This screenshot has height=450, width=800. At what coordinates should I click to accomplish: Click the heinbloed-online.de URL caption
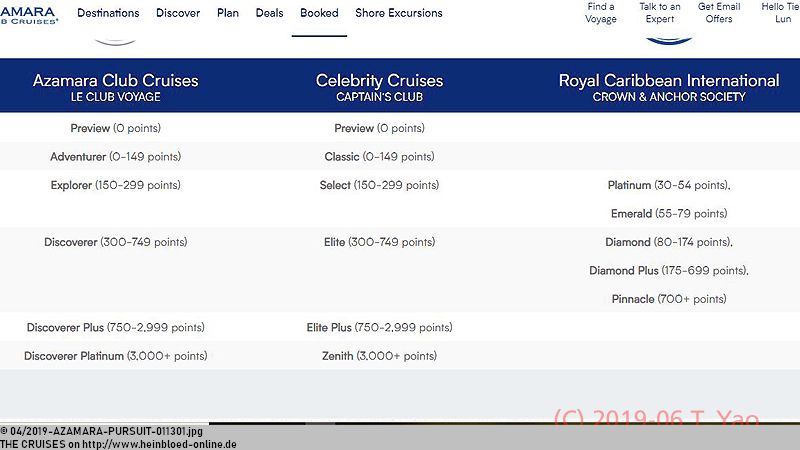(118, 444)
